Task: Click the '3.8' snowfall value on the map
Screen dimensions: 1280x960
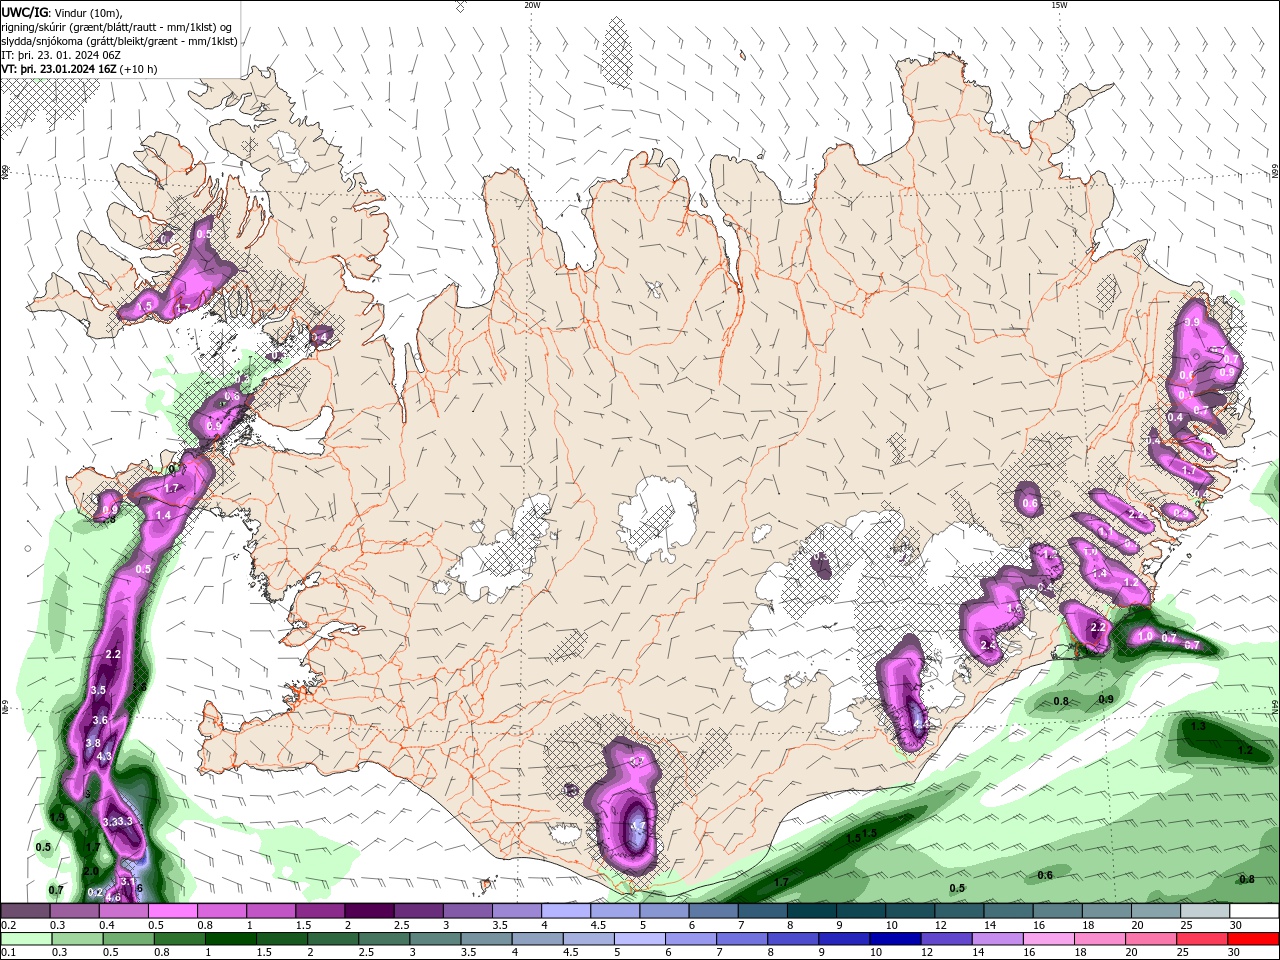Action: [x=93, y=743]
